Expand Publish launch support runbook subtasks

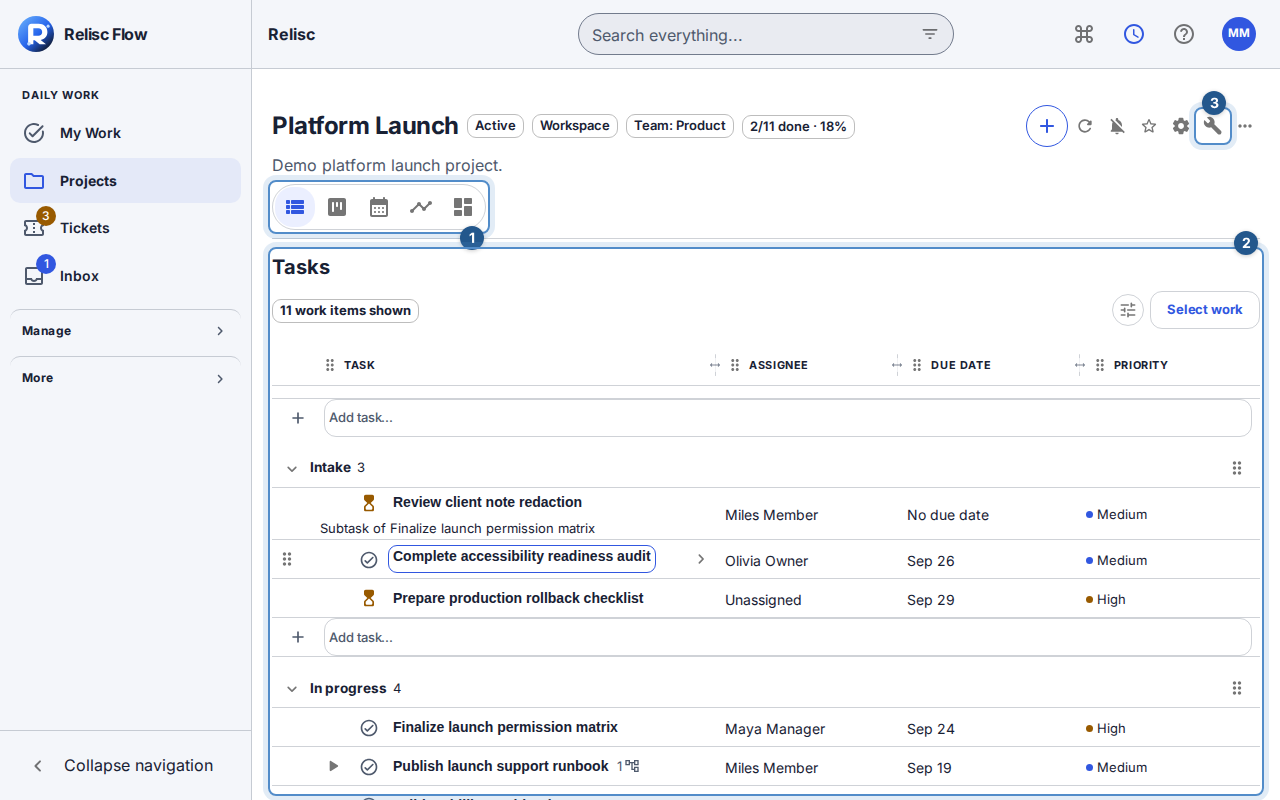(334, 766)
